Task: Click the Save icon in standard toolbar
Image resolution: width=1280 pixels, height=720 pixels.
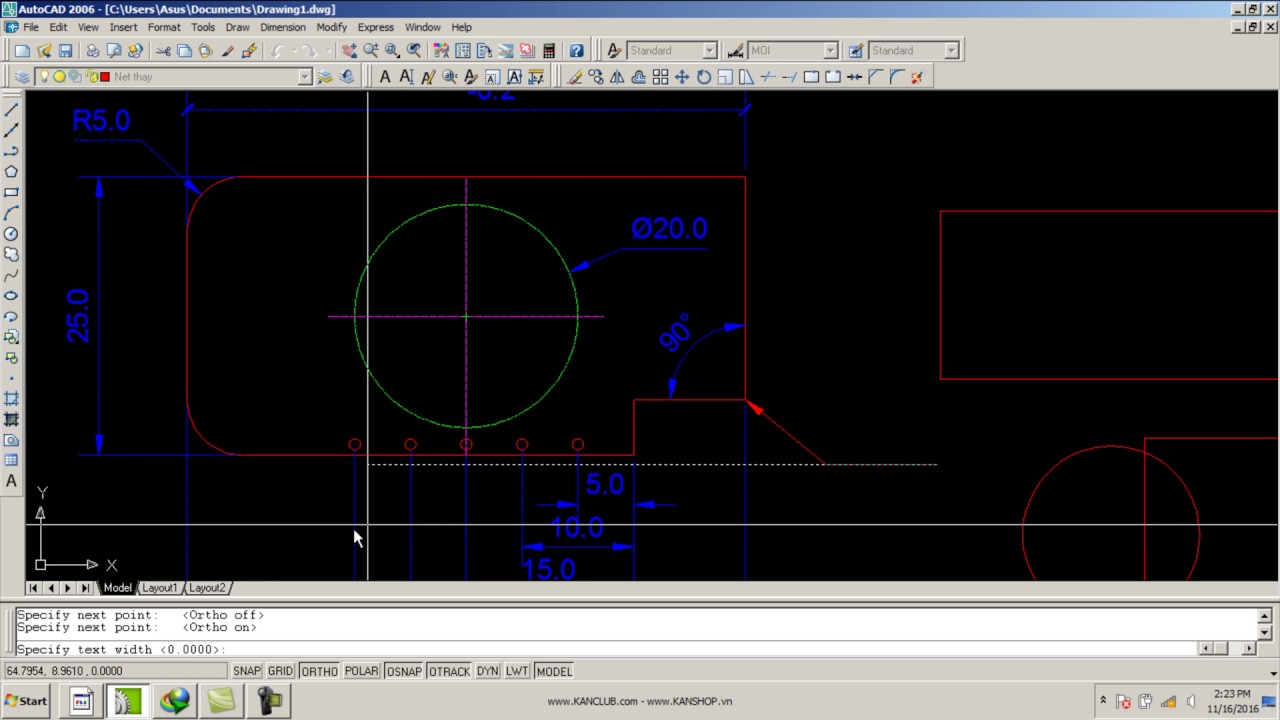Action: 66,51
